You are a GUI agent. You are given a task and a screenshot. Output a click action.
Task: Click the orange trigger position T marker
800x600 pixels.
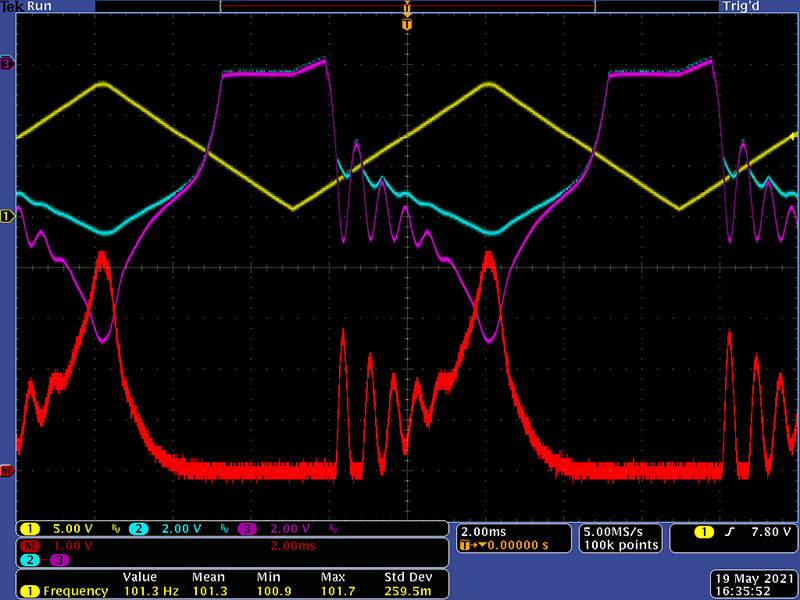pyautogui.click(x=406, y=24)
